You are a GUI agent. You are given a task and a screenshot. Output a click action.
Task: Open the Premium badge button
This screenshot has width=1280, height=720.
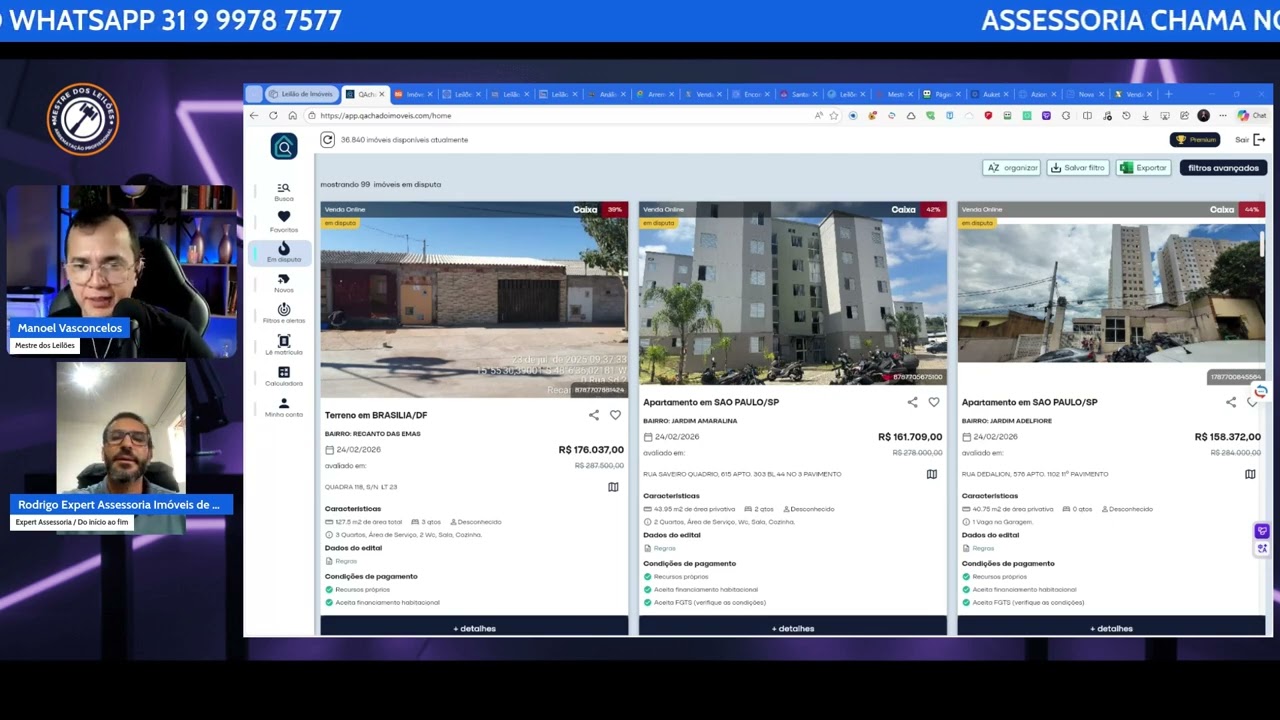[x=1195, y=140]
